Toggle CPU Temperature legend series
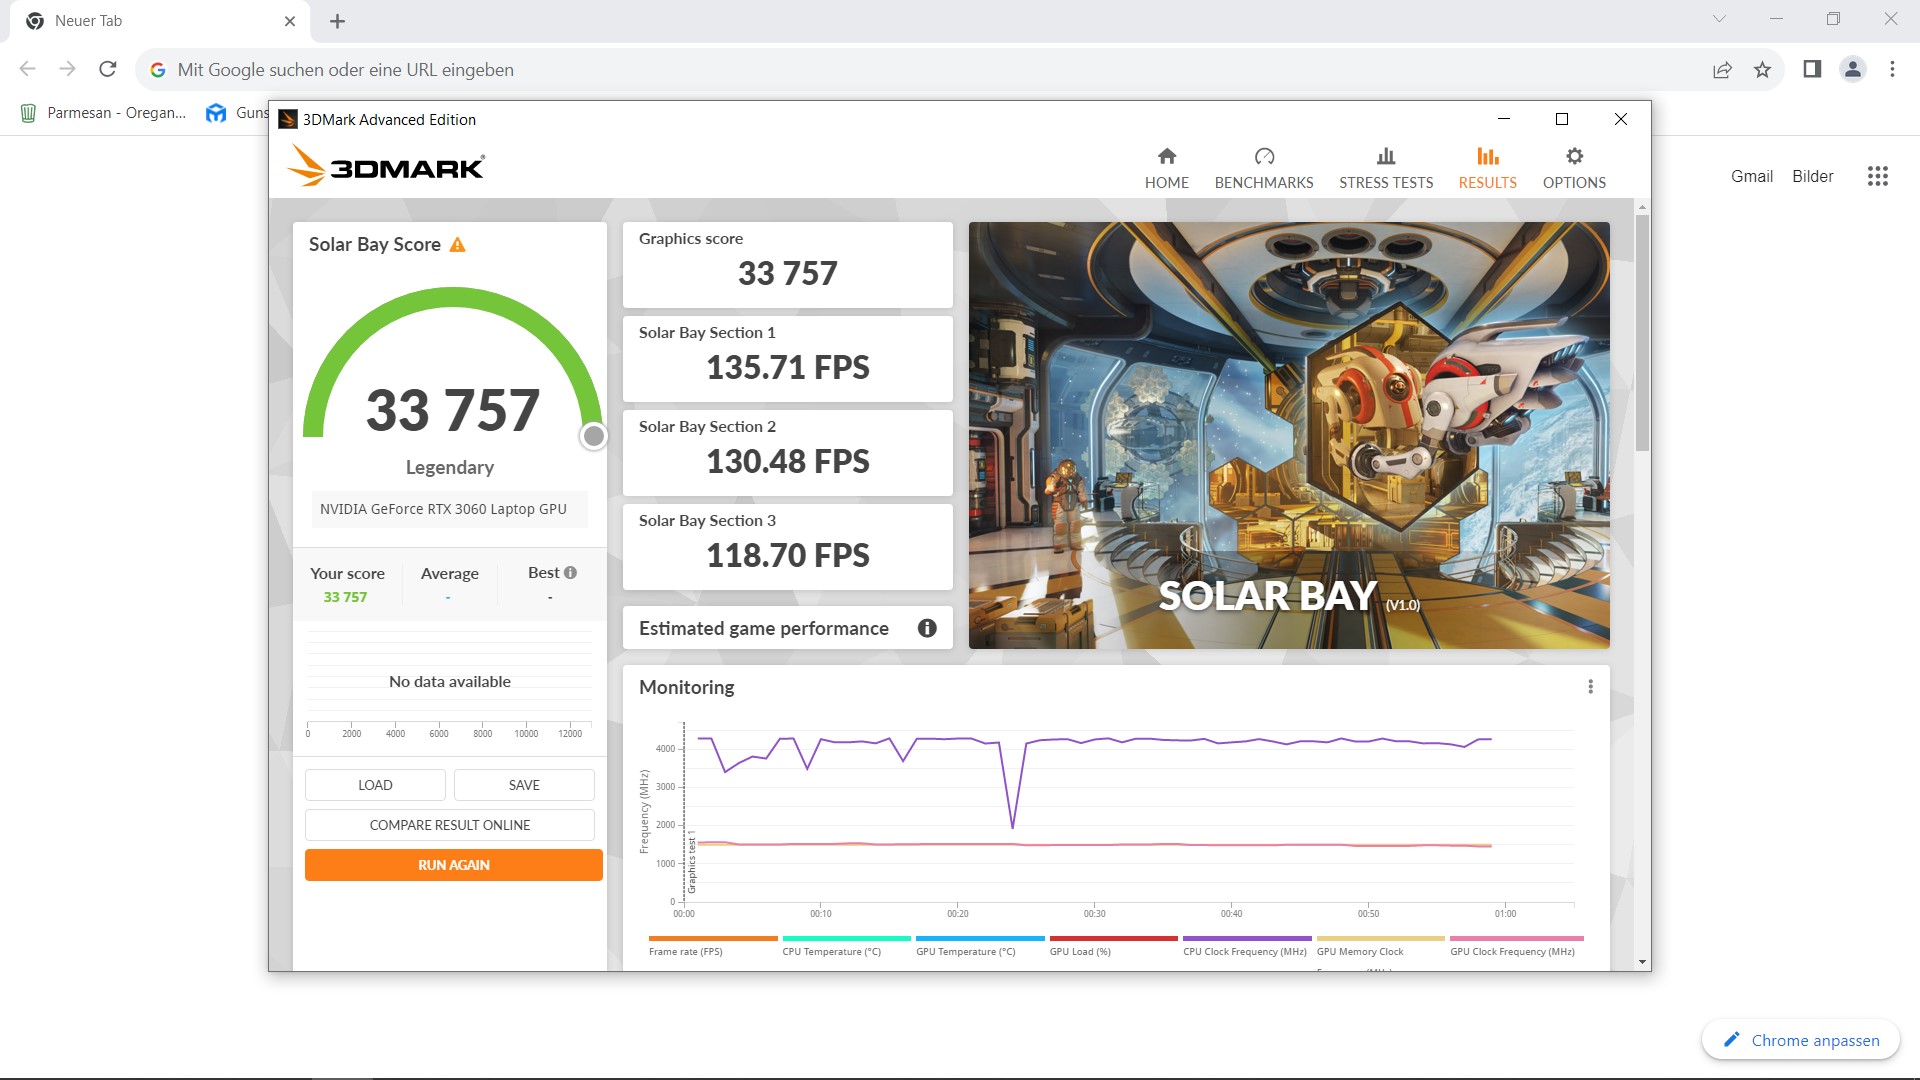Viewport: 1920px width, 1080px height. [x=831, y=951]
